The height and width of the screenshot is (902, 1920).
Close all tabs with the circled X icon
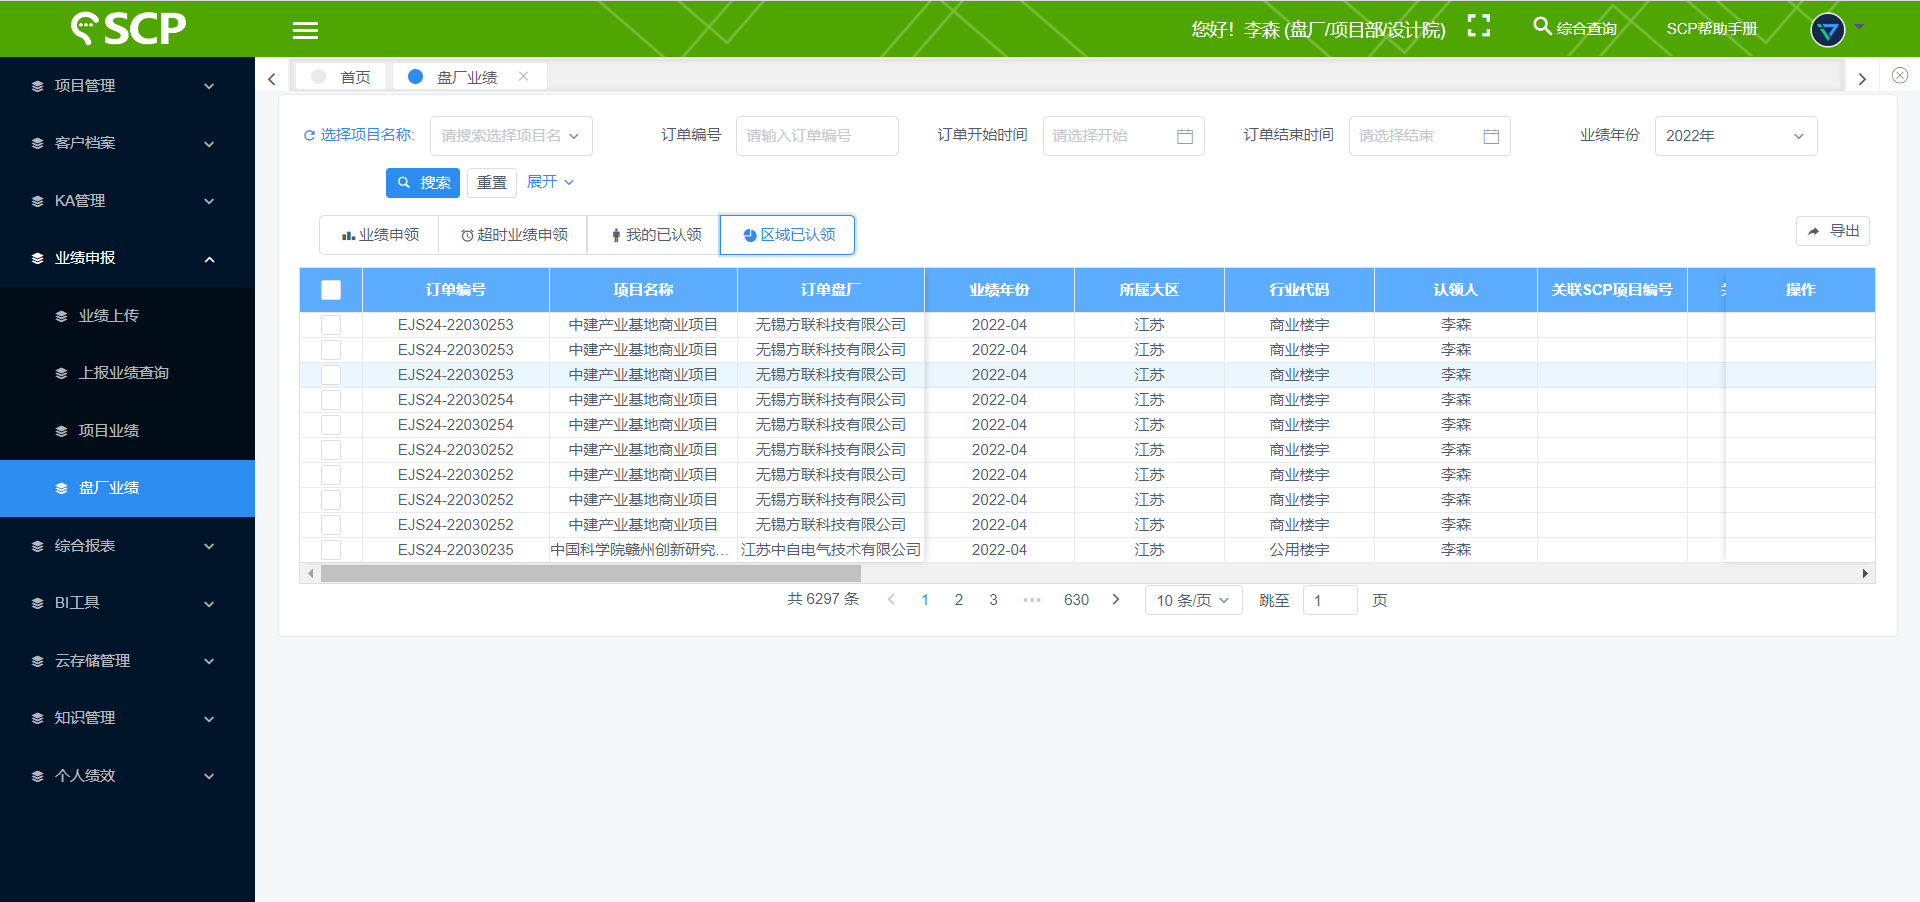point(1899,75)
